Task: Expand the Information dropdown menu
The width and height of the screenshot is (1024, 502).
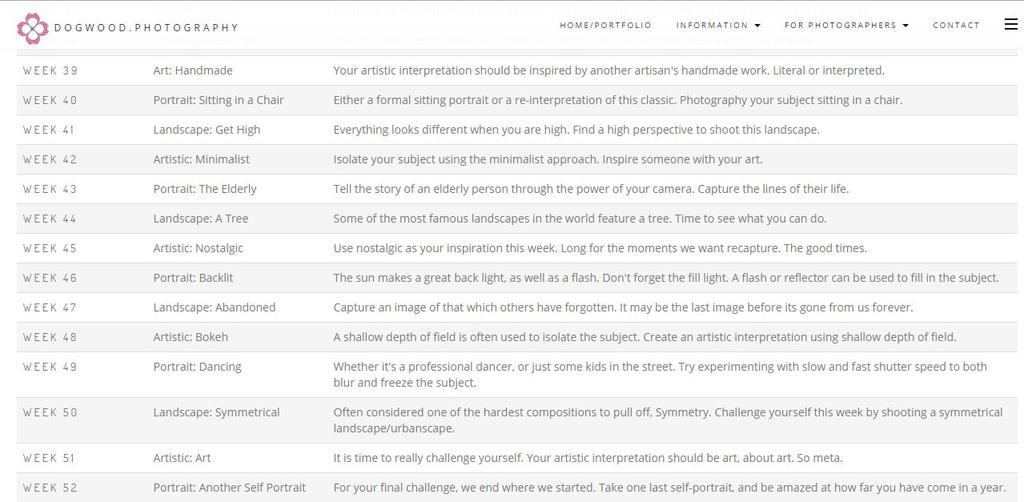Action: point(717,25)
